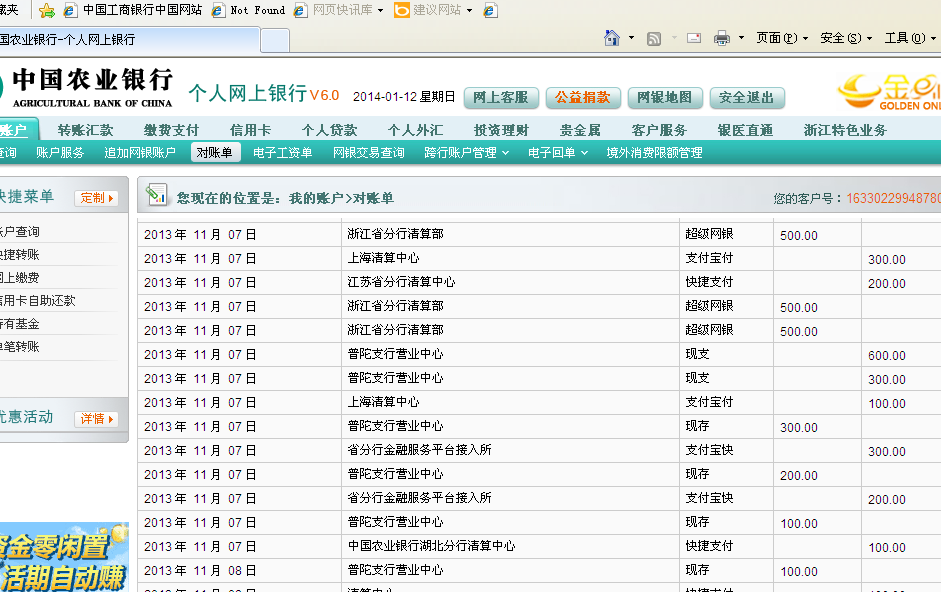Click the Agricultural Bank of China logo

point(90,87)
